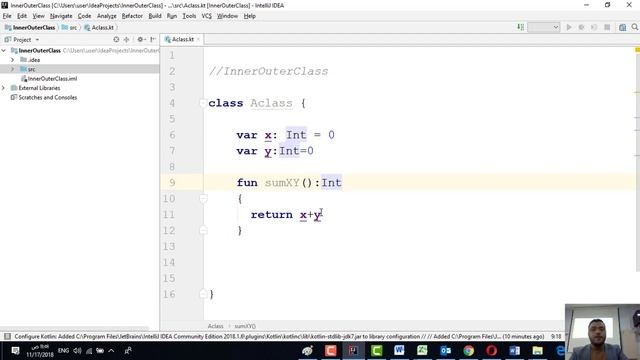Close the Aclass.kt editor tab
Viewport: 640px width, 360px height.
click(x=198, y=39)
